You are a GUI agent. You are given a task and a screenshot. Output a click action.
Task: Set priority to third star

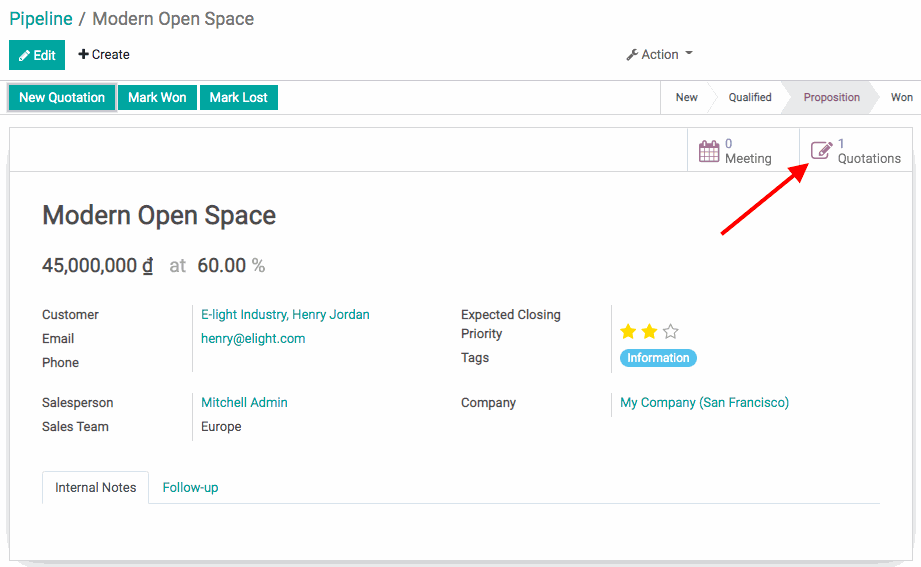point(670,331)
